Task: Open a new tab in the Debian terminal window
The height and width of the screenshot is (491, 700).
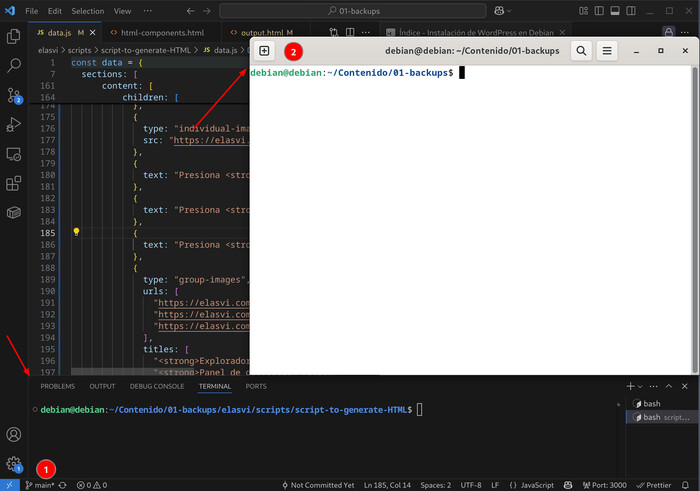Action: click(264, 51)
